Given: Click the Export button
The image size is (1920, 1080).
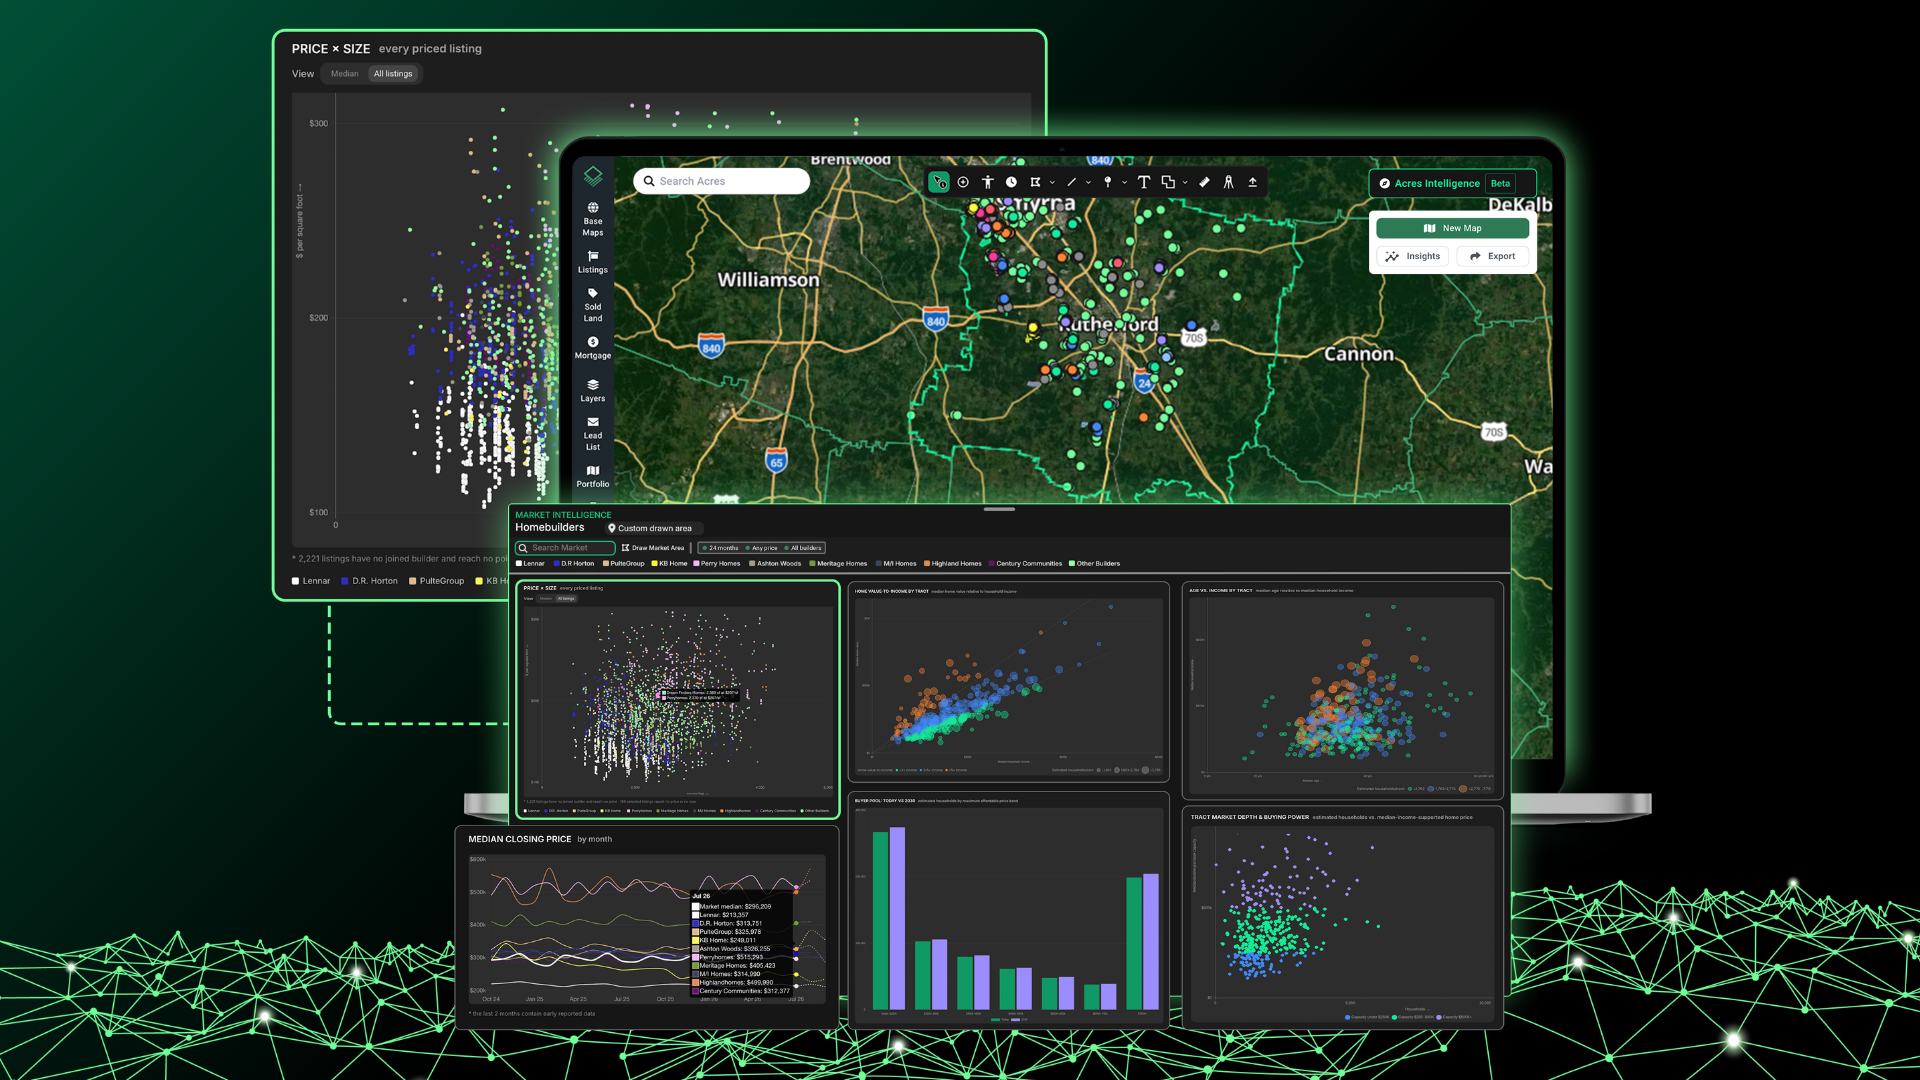Looking at the screenshot, I should (x=1492, y=257).
